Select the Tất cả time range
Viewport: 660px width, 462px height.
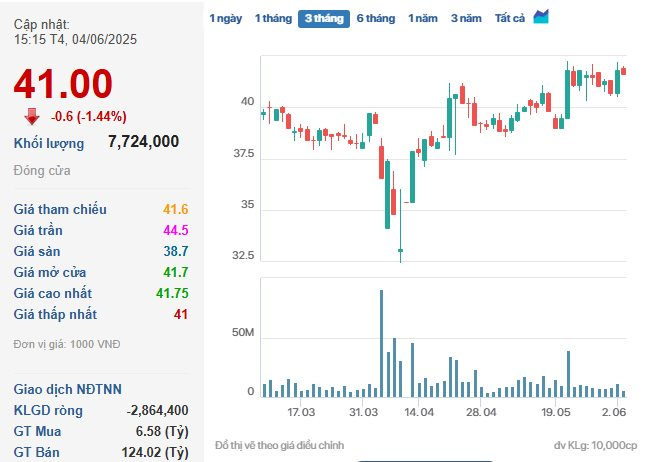tap(510, 18)
